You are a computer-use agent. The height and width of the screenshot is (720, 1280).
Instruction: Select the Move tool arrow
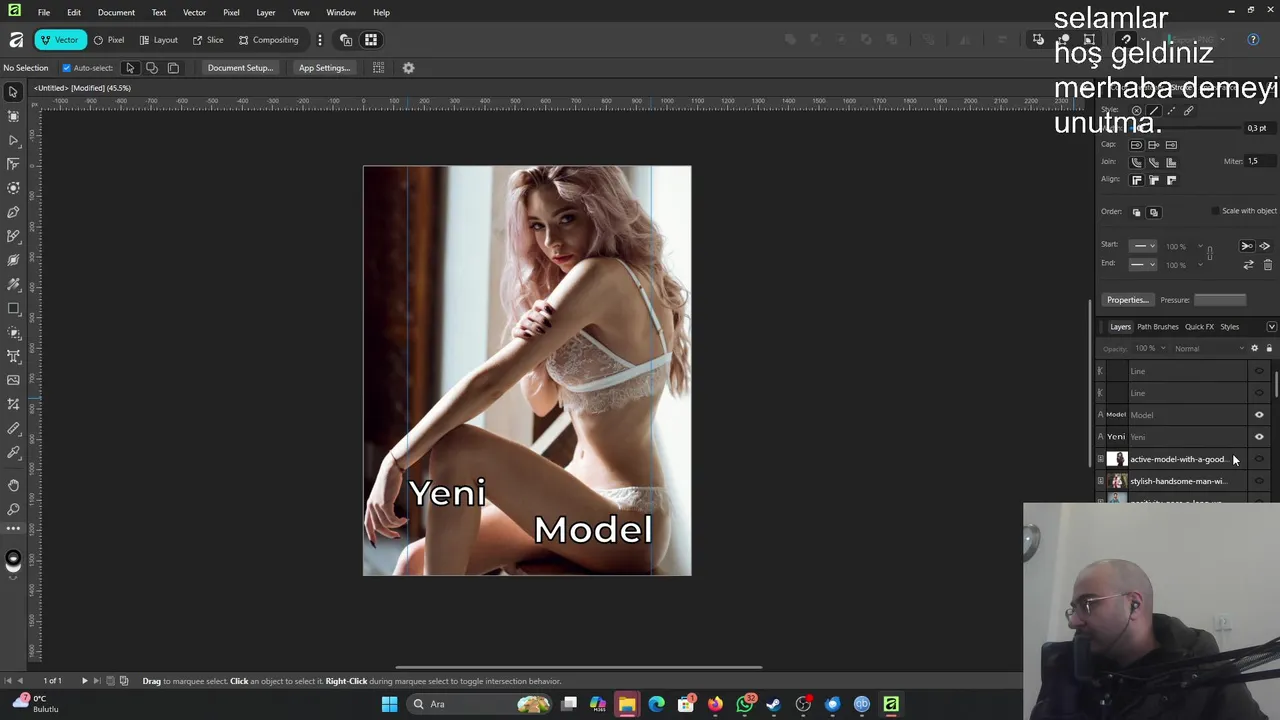(x=13, y=92)
